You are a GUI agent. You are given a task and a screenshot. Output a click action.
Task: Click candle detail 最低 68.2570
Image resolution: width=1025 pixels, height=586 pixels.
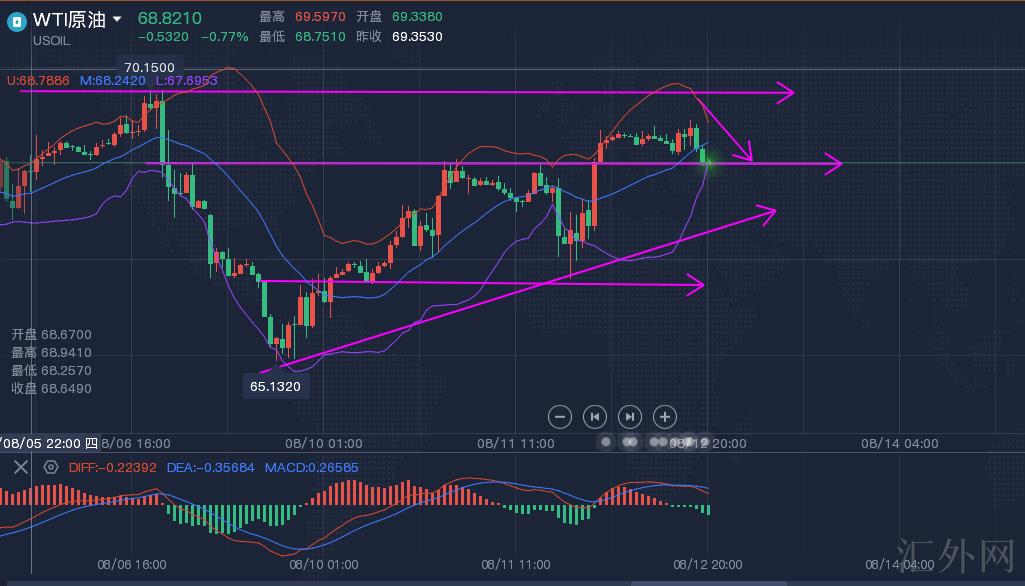[51, 370]
